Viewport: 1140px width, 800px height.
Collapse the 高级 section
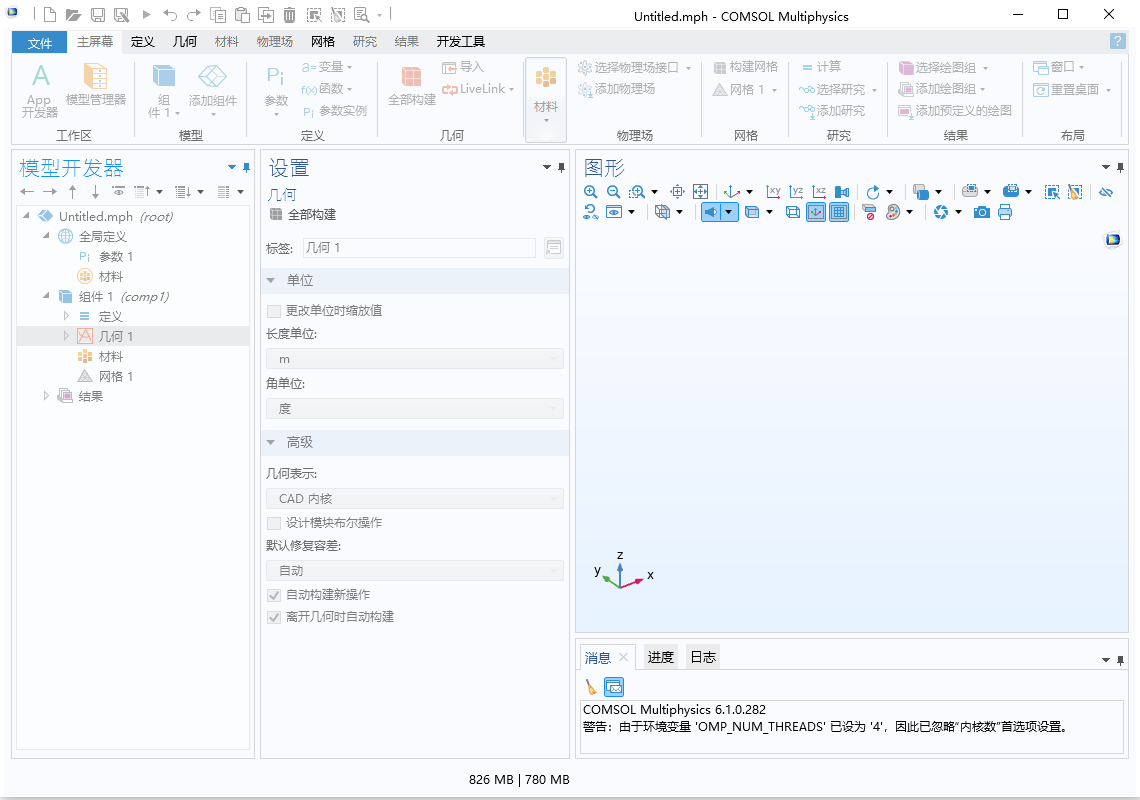[x=271, y=442]
